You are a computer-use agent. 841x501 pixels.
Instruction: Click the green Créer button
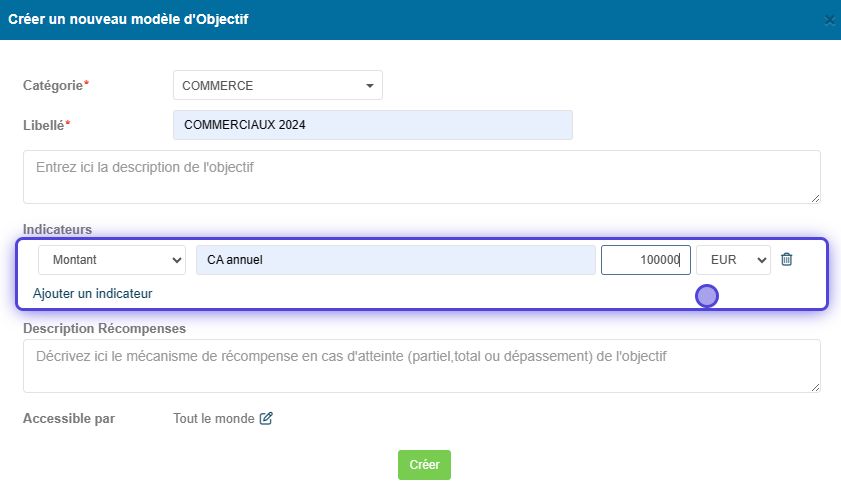coord(424,465)
